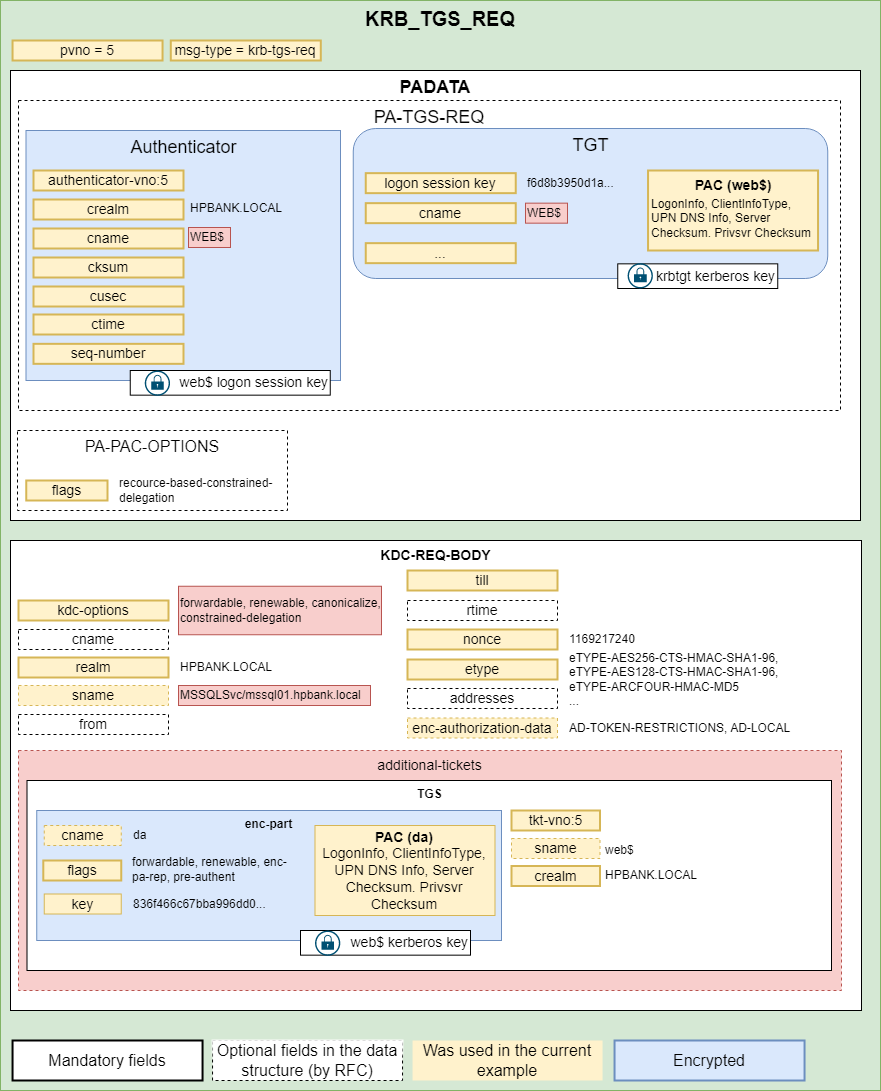Select the pvno = 5 field
881x1091 pixels.
87,50
